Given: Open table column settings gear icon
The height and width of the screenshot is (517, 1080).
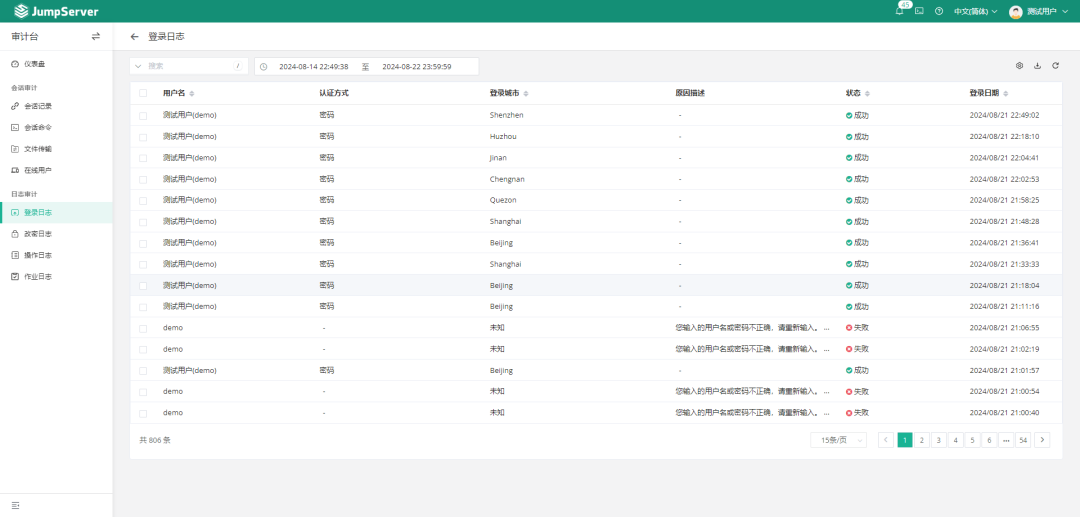Looking at the screenshot, I should point(1019,66).
